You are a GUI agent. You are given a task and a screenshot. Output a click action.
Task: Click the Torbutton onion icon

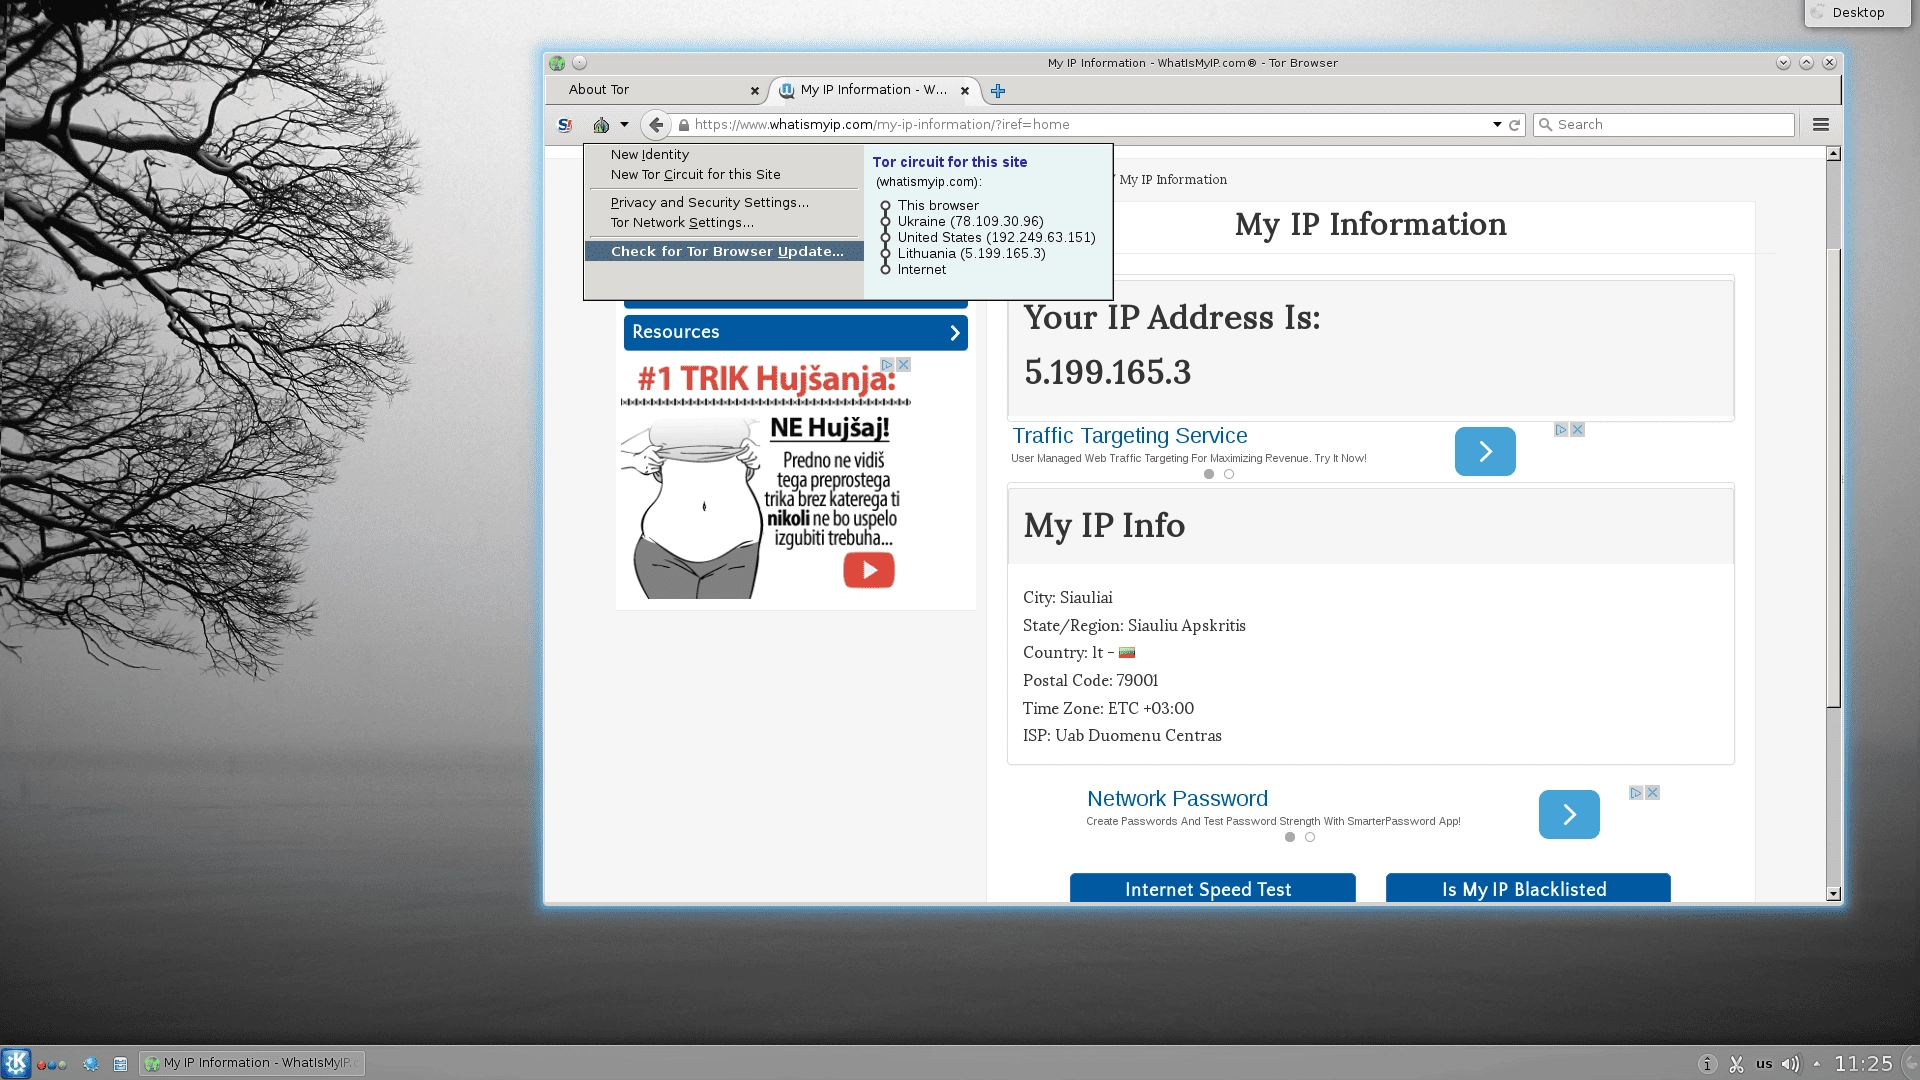point(601,125)
